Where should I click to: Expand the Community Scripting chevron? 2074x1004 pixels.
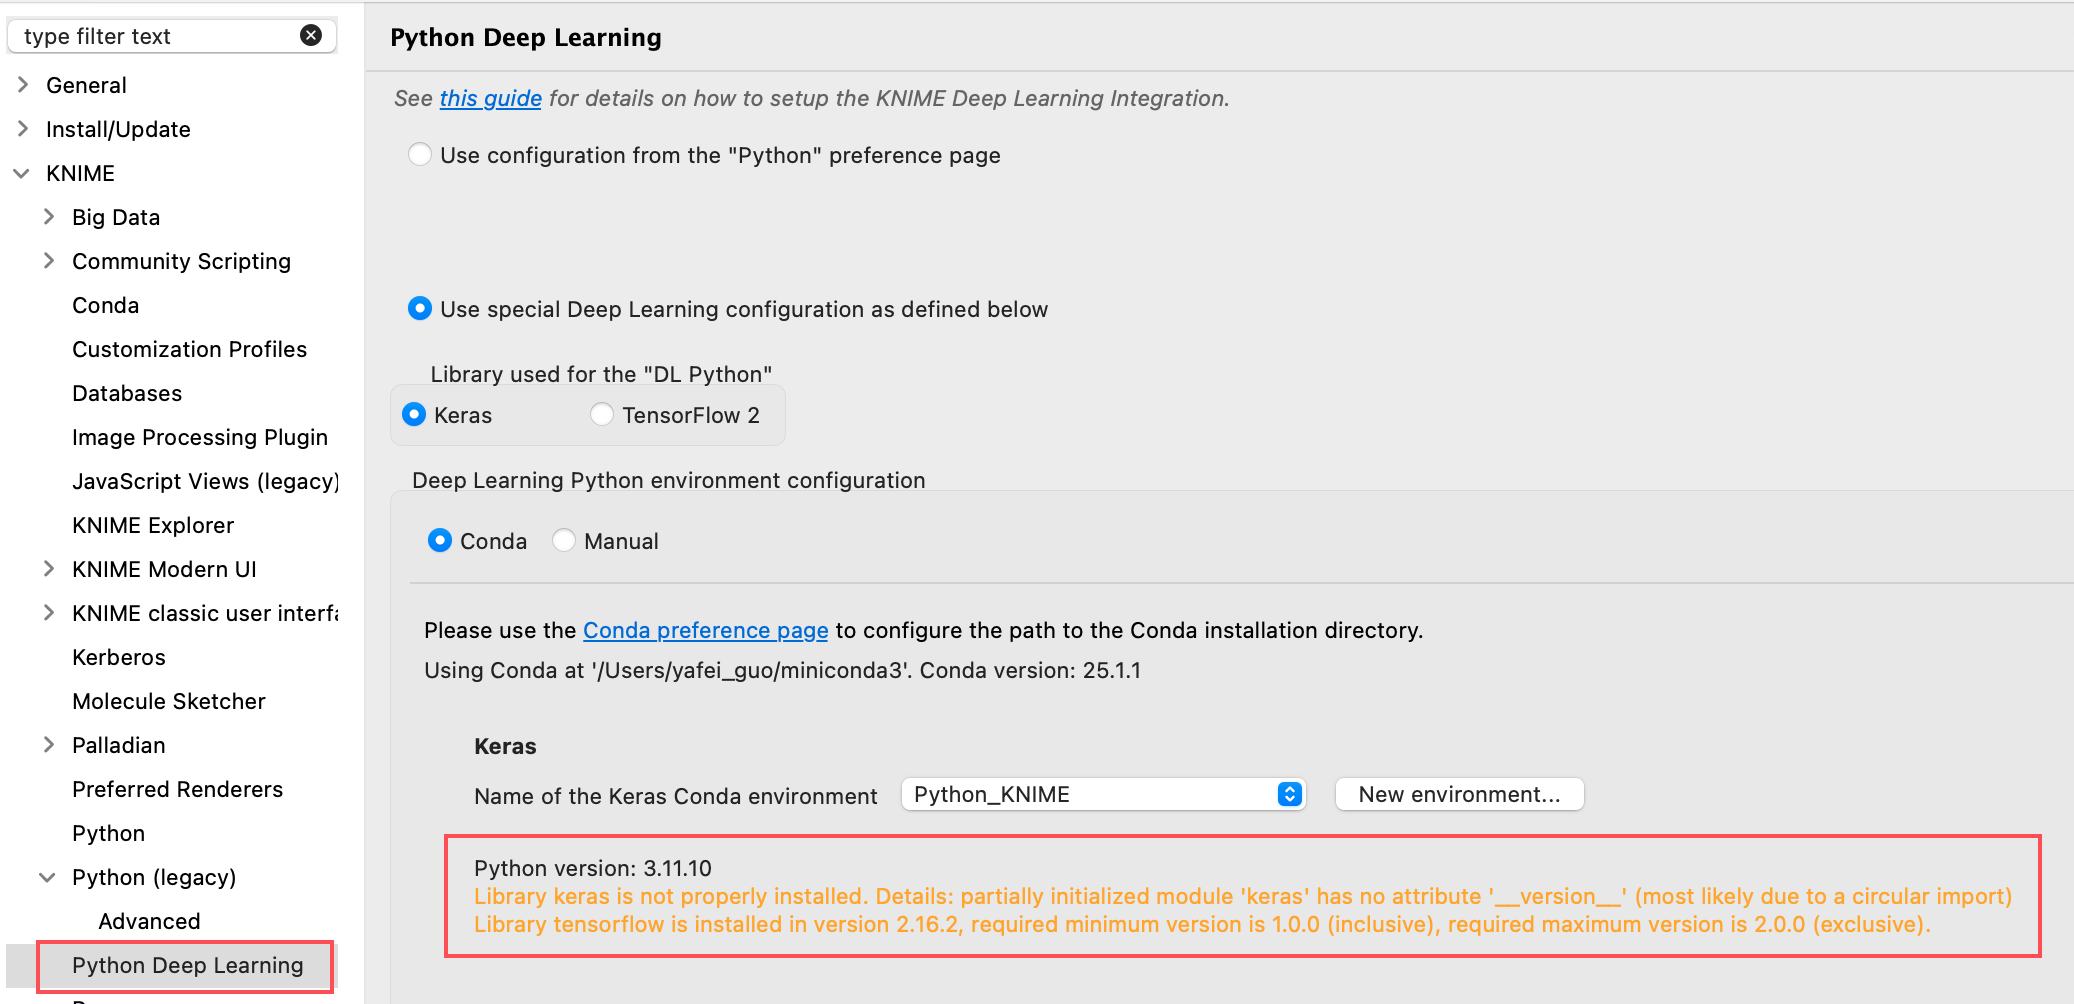48,261
